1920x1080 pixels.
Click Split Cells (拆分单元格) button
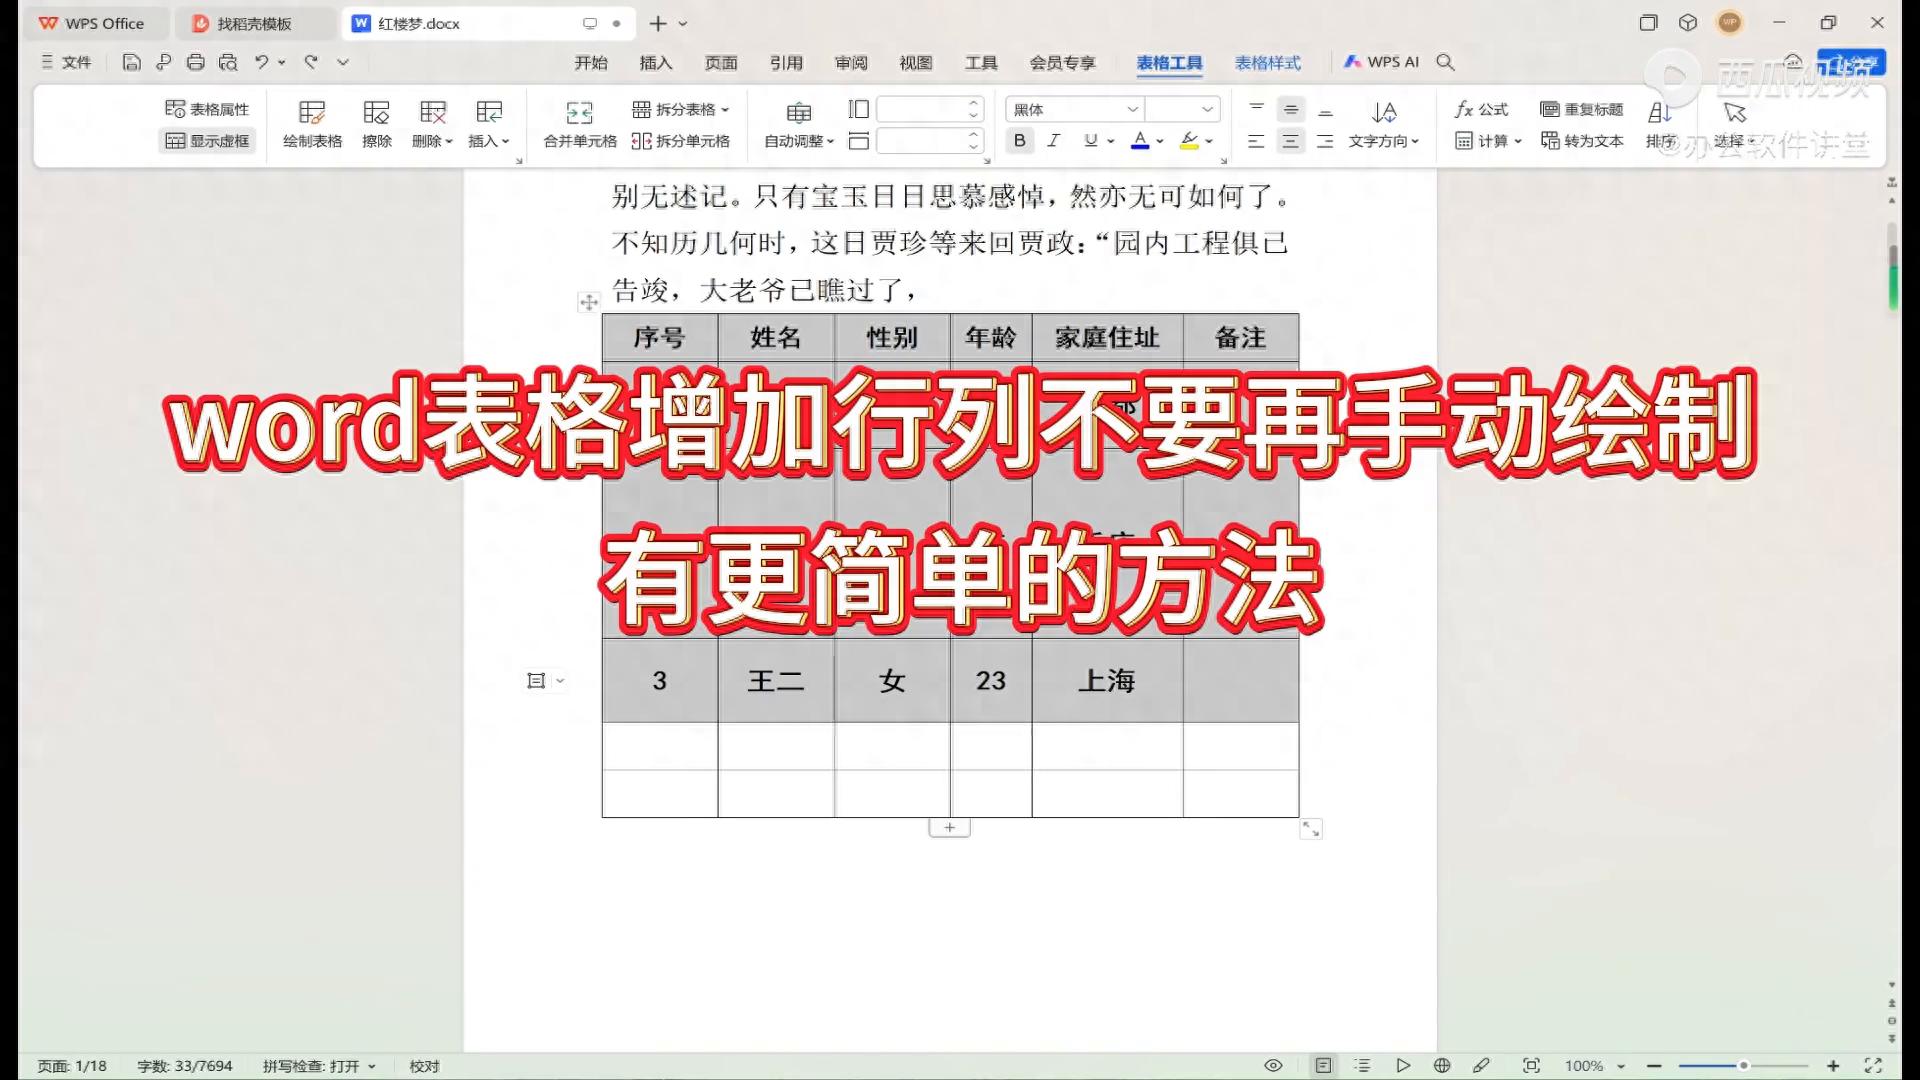coord(681,141)
